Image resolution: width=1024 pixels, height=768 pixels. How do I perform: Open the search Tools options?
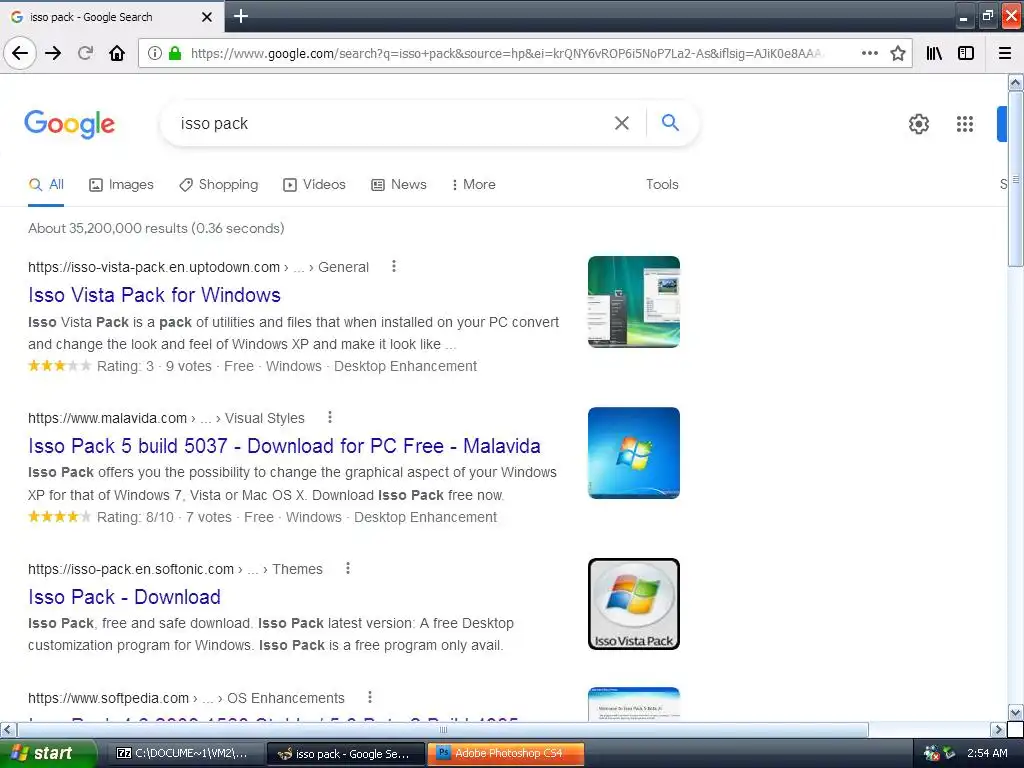(662, 184)
